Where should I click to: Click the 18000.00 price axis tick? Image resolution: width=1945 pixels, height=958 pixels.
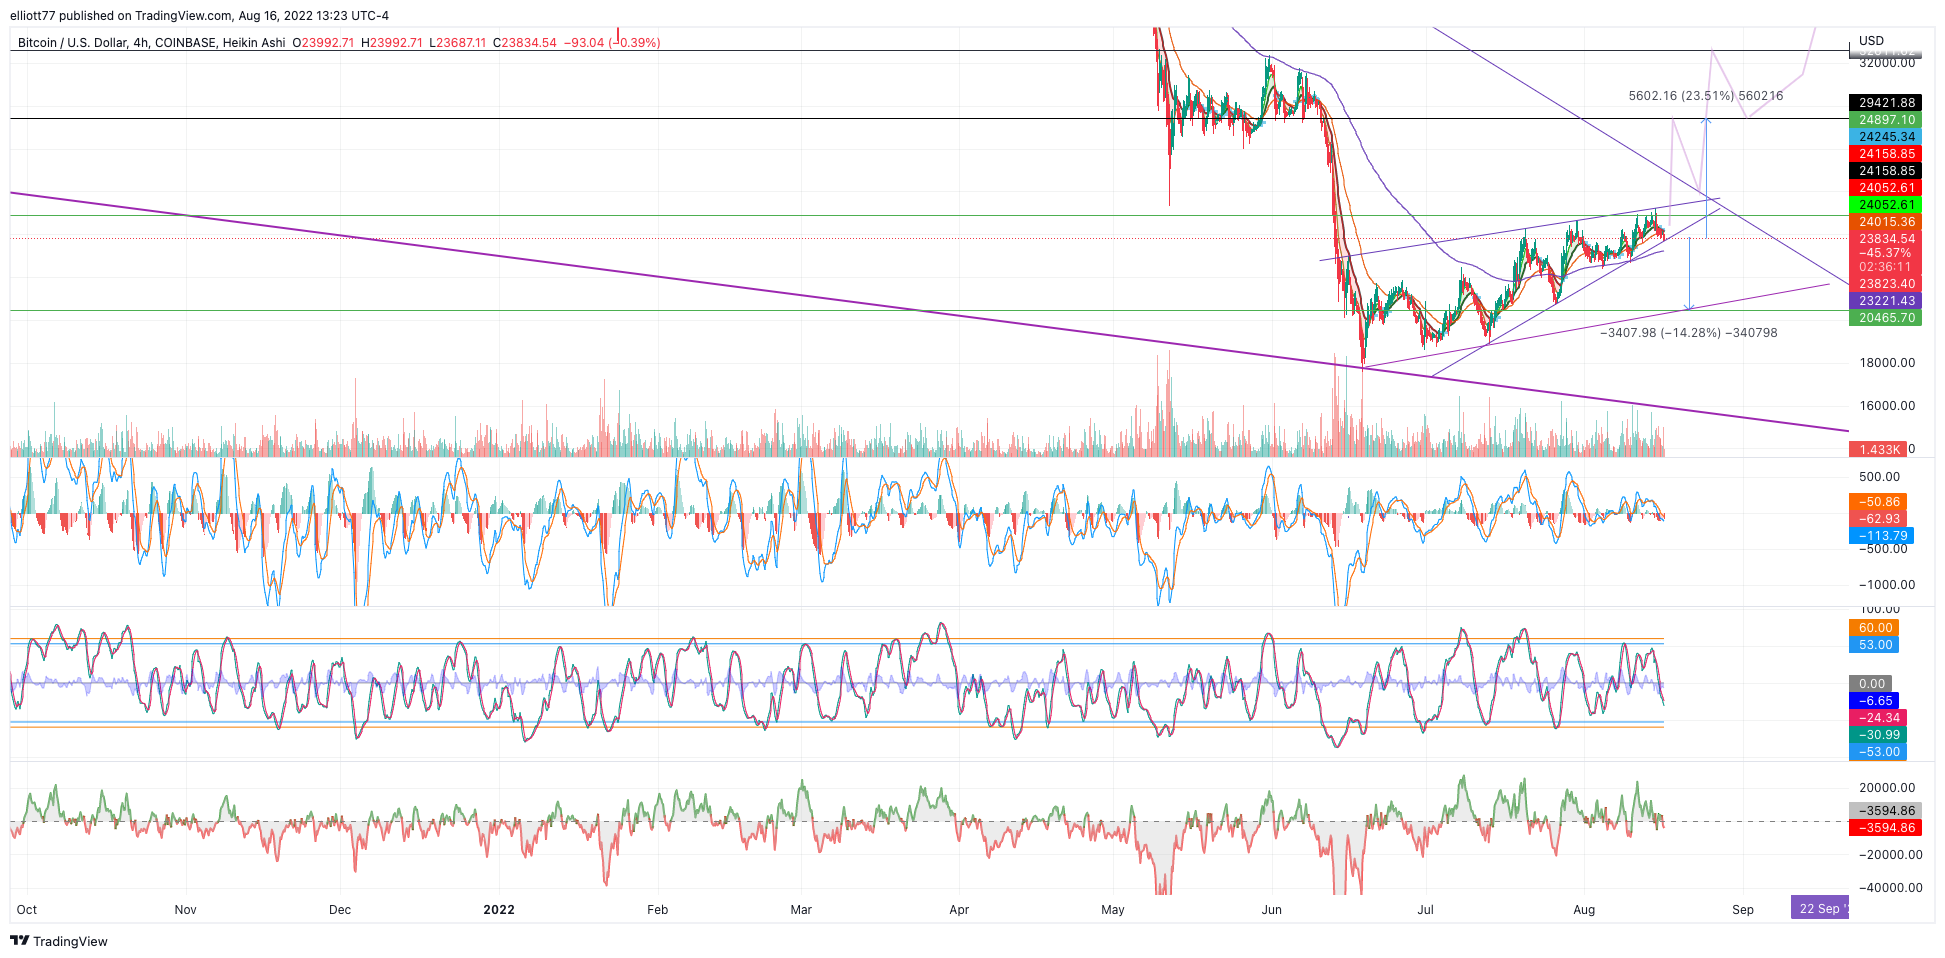1887,363
